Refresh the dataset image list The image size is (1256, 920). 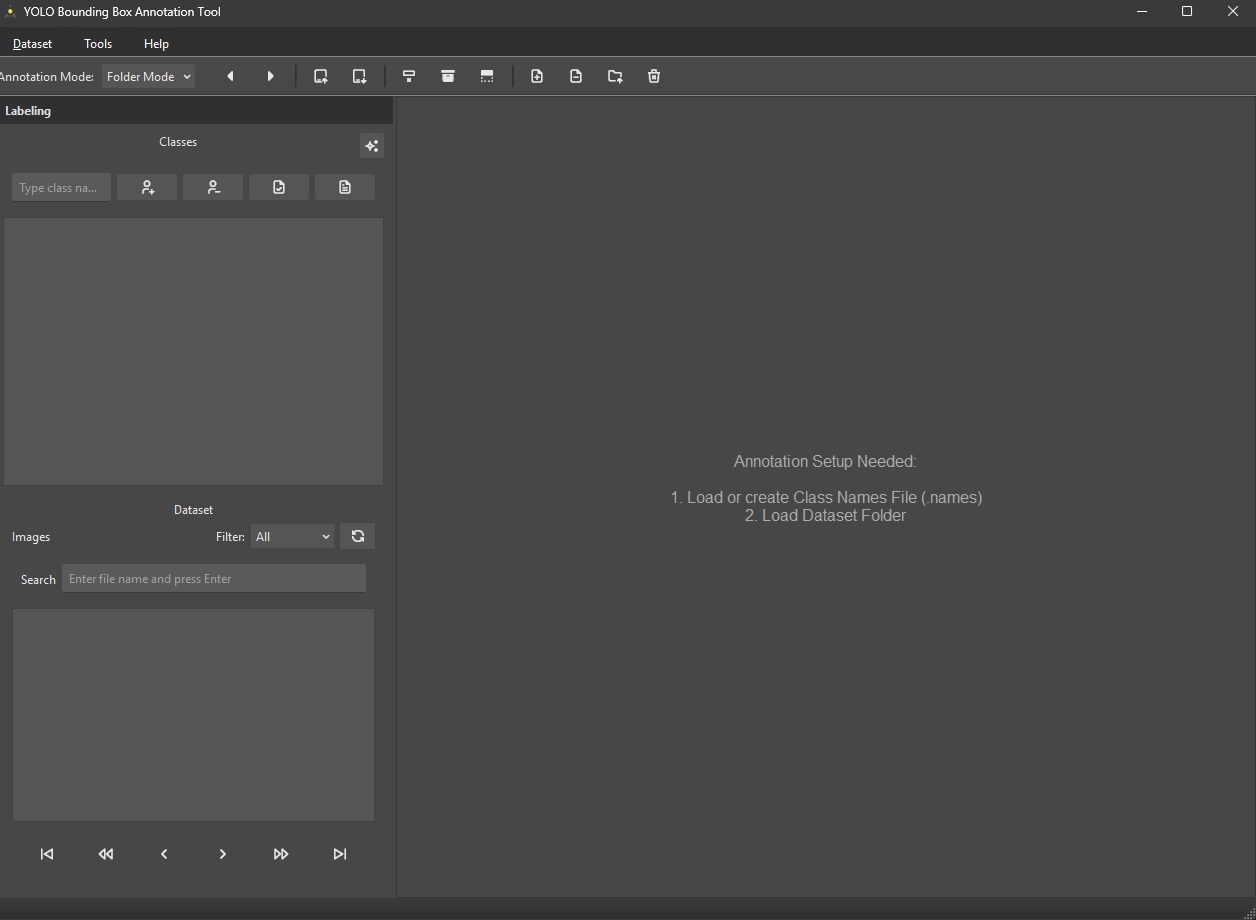pyautogui.click(x=358, y=536)
